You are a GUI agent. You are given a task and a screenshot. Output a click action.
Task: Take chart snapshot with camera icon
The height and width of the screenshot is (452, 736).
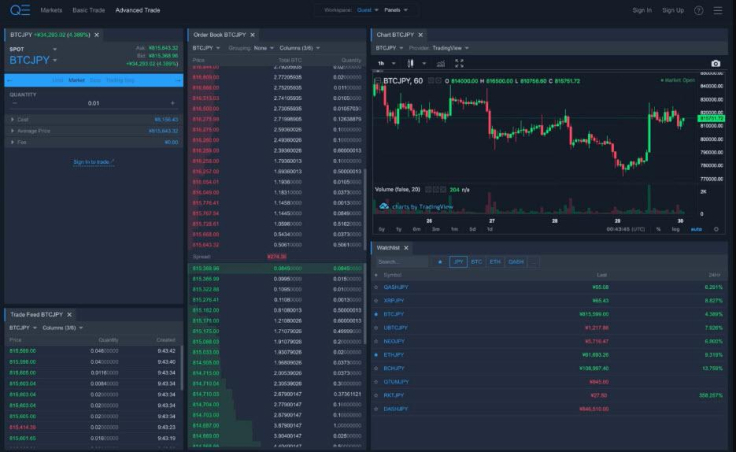(715, 63)
